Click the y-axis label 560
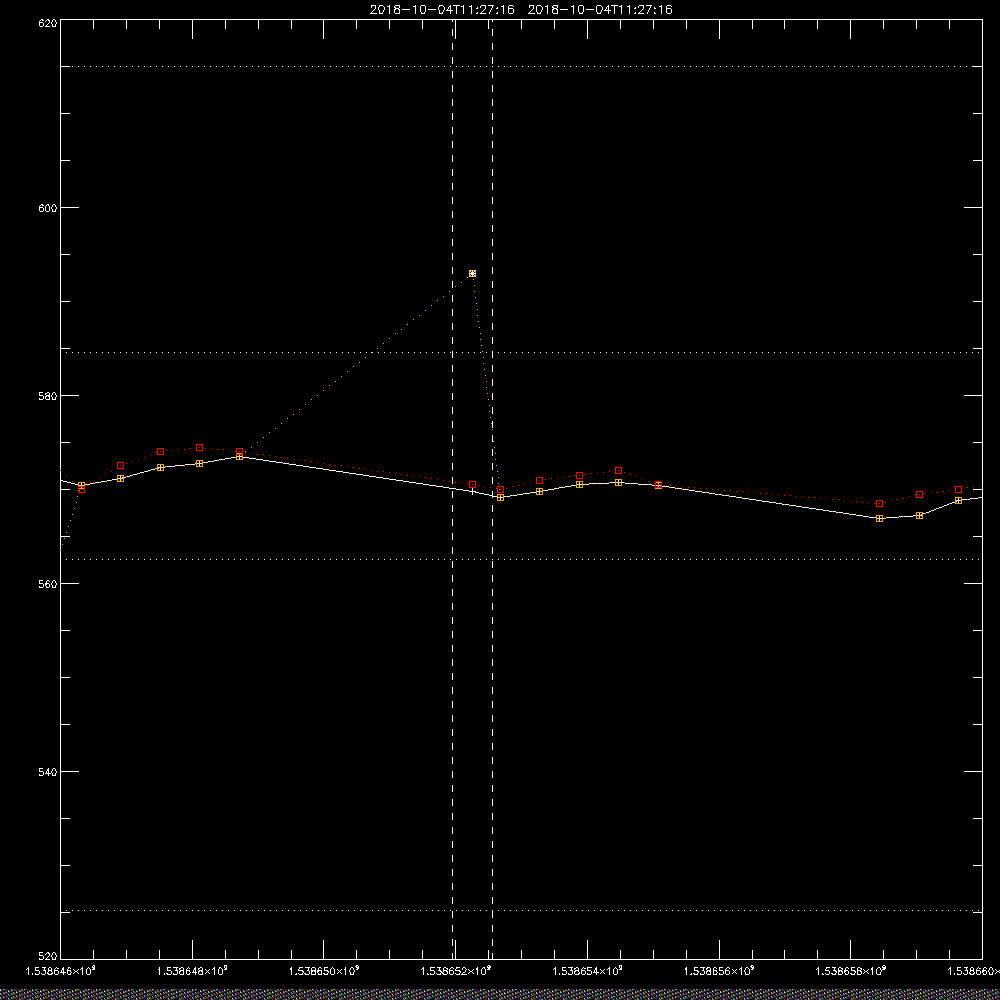 click(x=48, y=584)
